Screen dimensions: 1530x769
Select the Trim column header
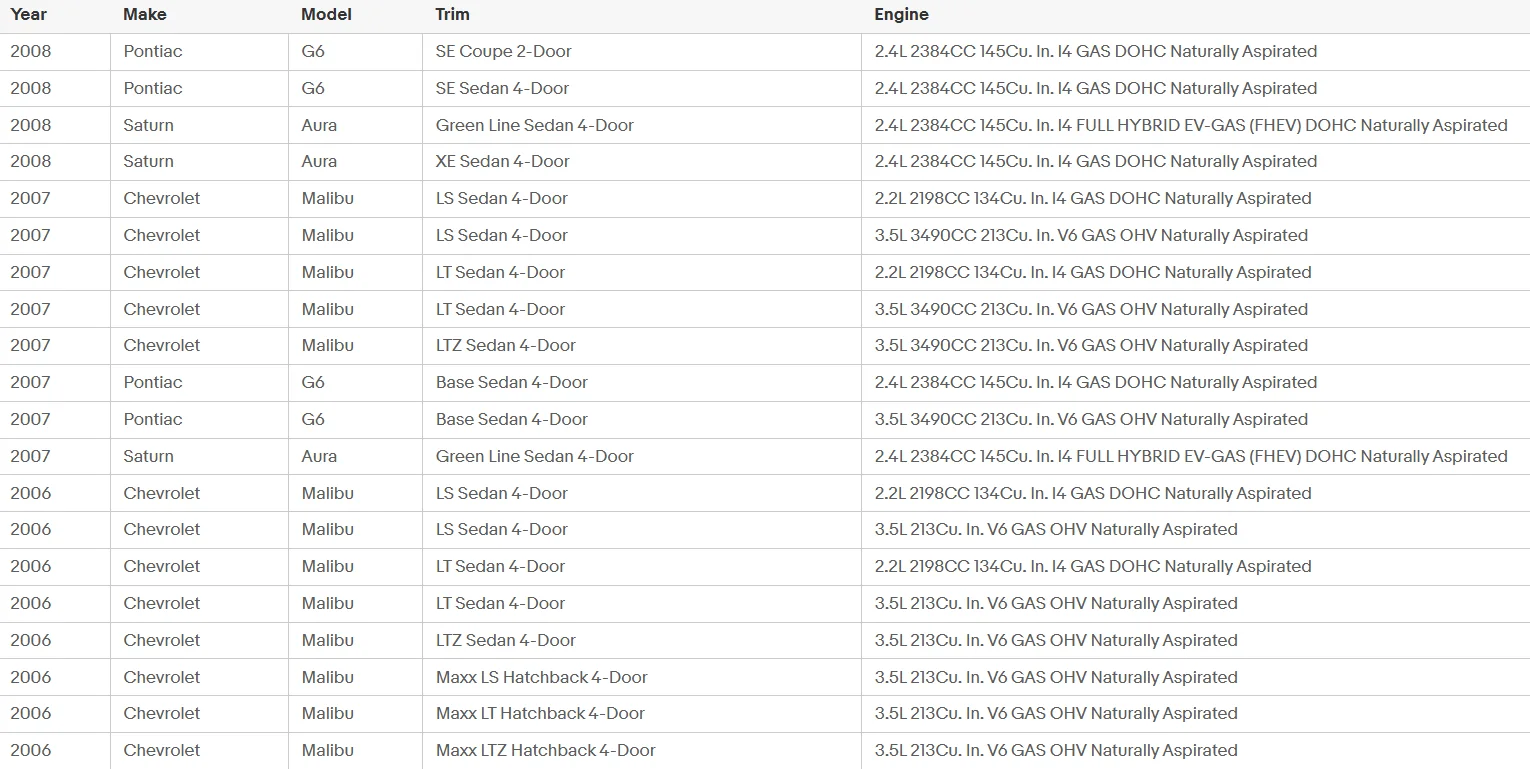(452, 14)
